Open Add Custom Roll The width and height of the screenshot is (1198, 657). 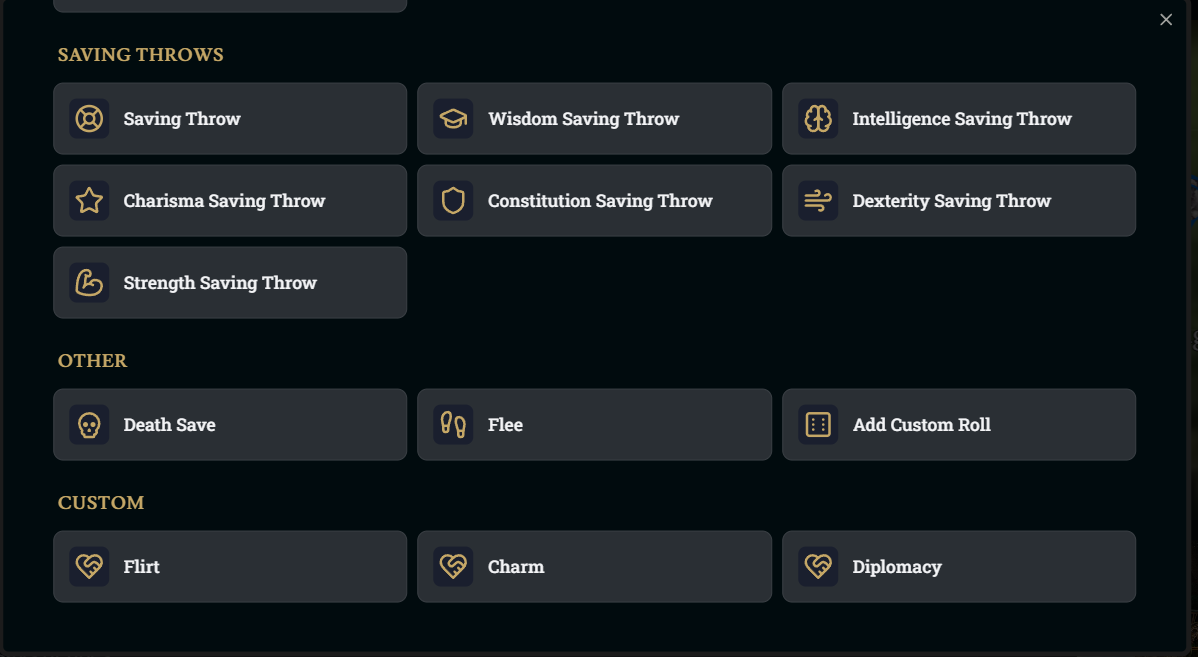click(x=959, y=425)
